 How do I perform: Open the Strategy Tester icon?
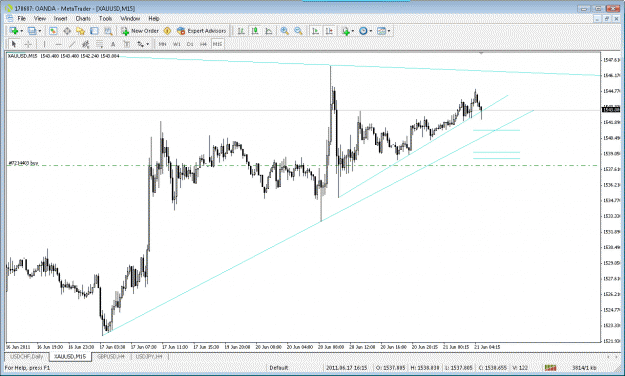pos(108,31)
